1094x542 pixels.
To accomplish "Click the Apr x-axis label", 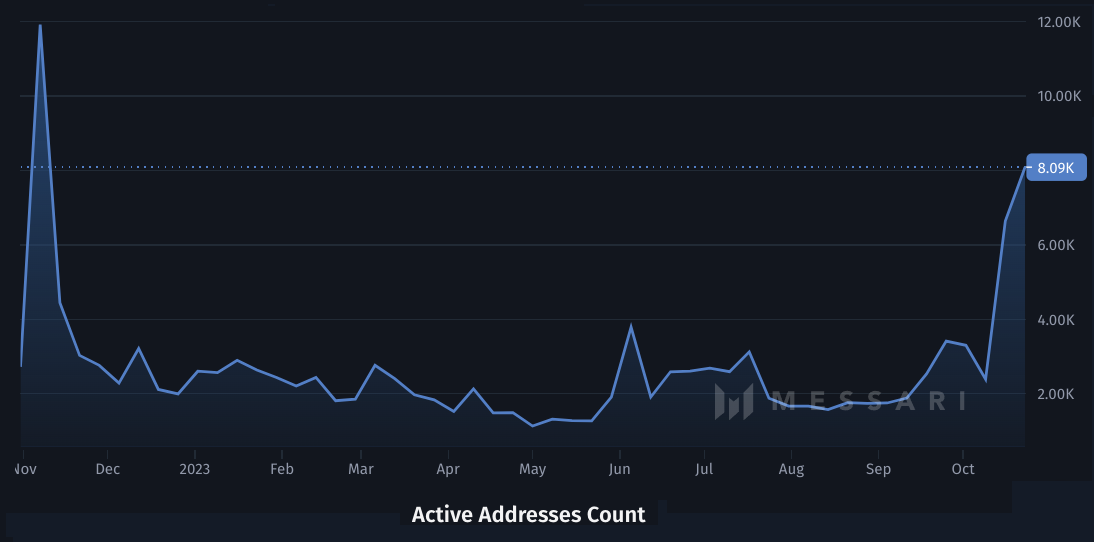I will click(448, 468).
